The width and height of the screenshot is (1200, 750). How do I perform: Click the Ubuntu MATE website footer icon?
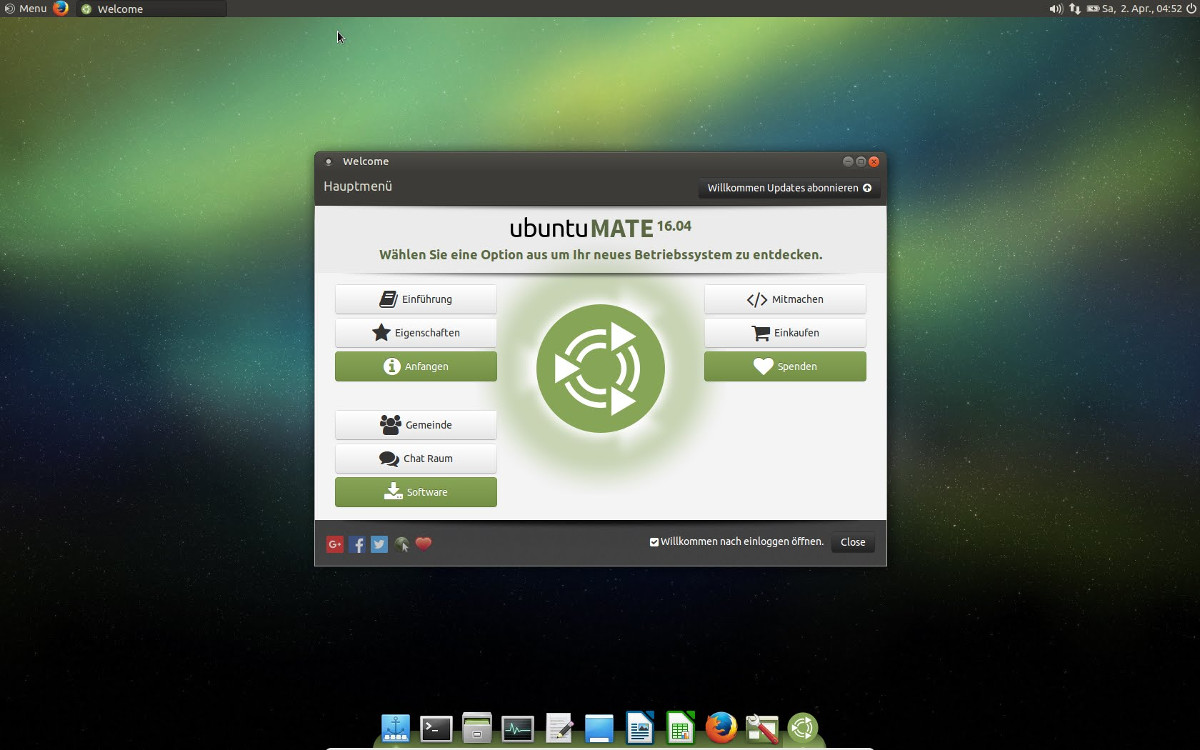pos(401,544)
